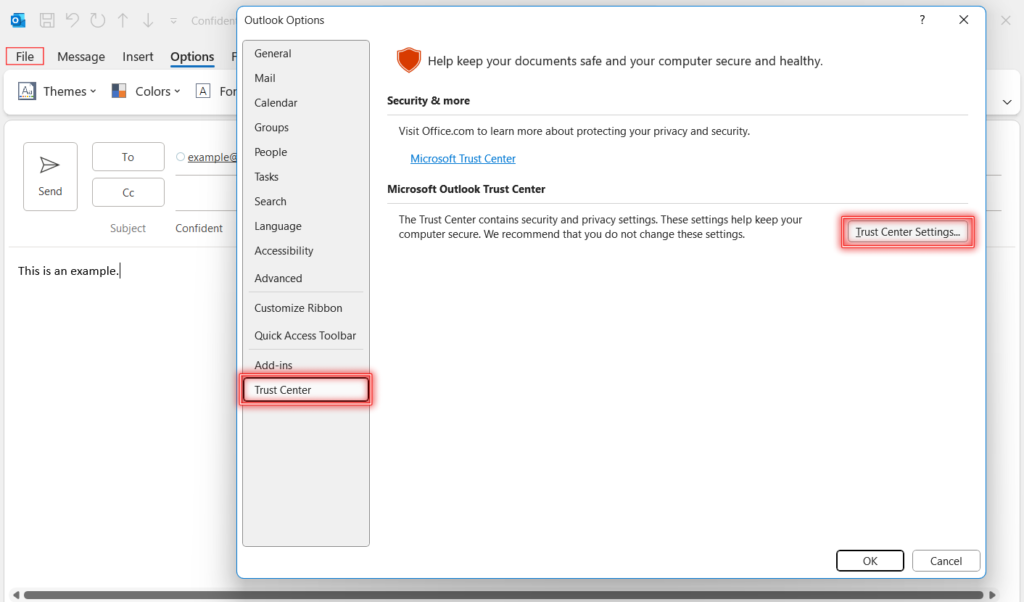Click the horizontal scrollbar right arrow
Image resolution: width=1024 pixels, height=602 pixels.
coord(992,595)
